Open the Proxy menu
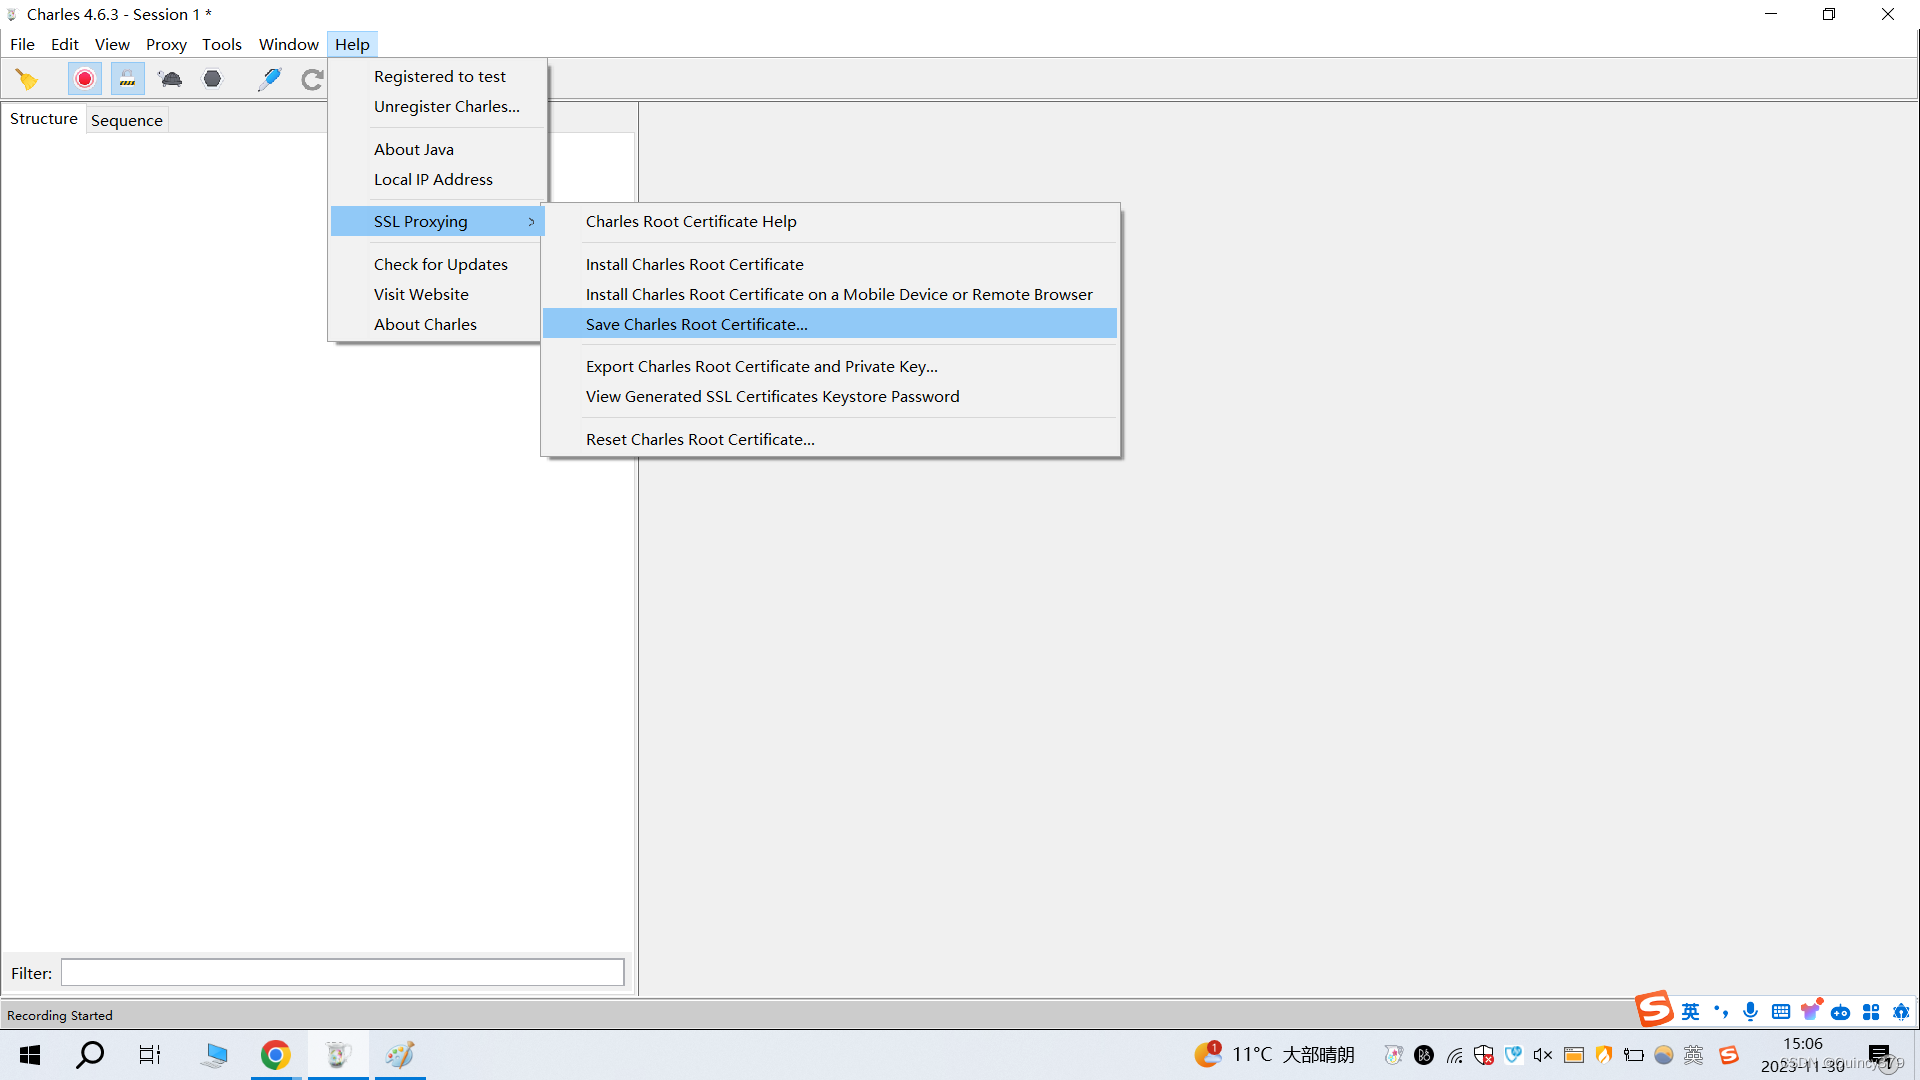1920x1080 pixels. click(166, 44)
